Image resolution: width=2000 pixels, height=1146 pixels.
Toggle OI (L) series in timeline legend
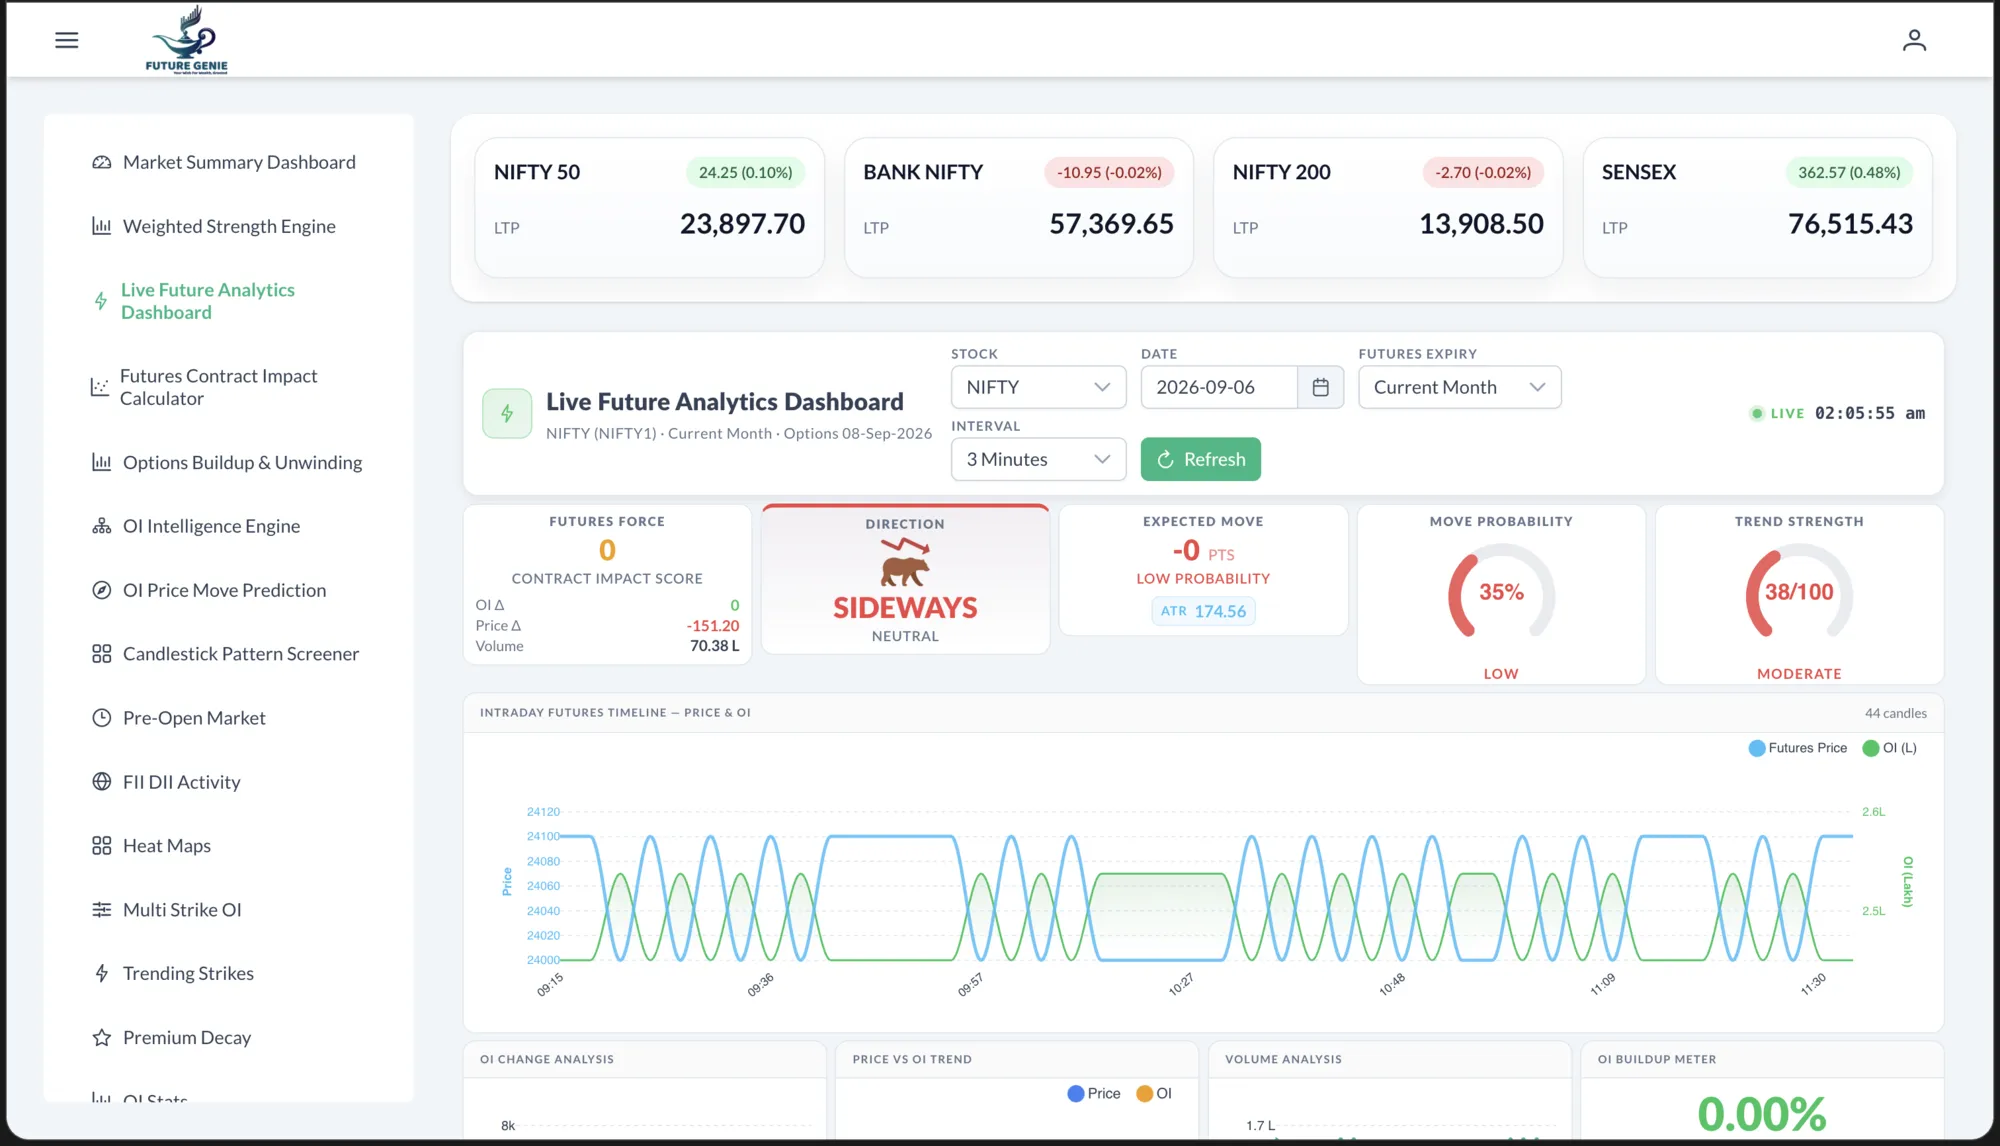point(1890,748)
